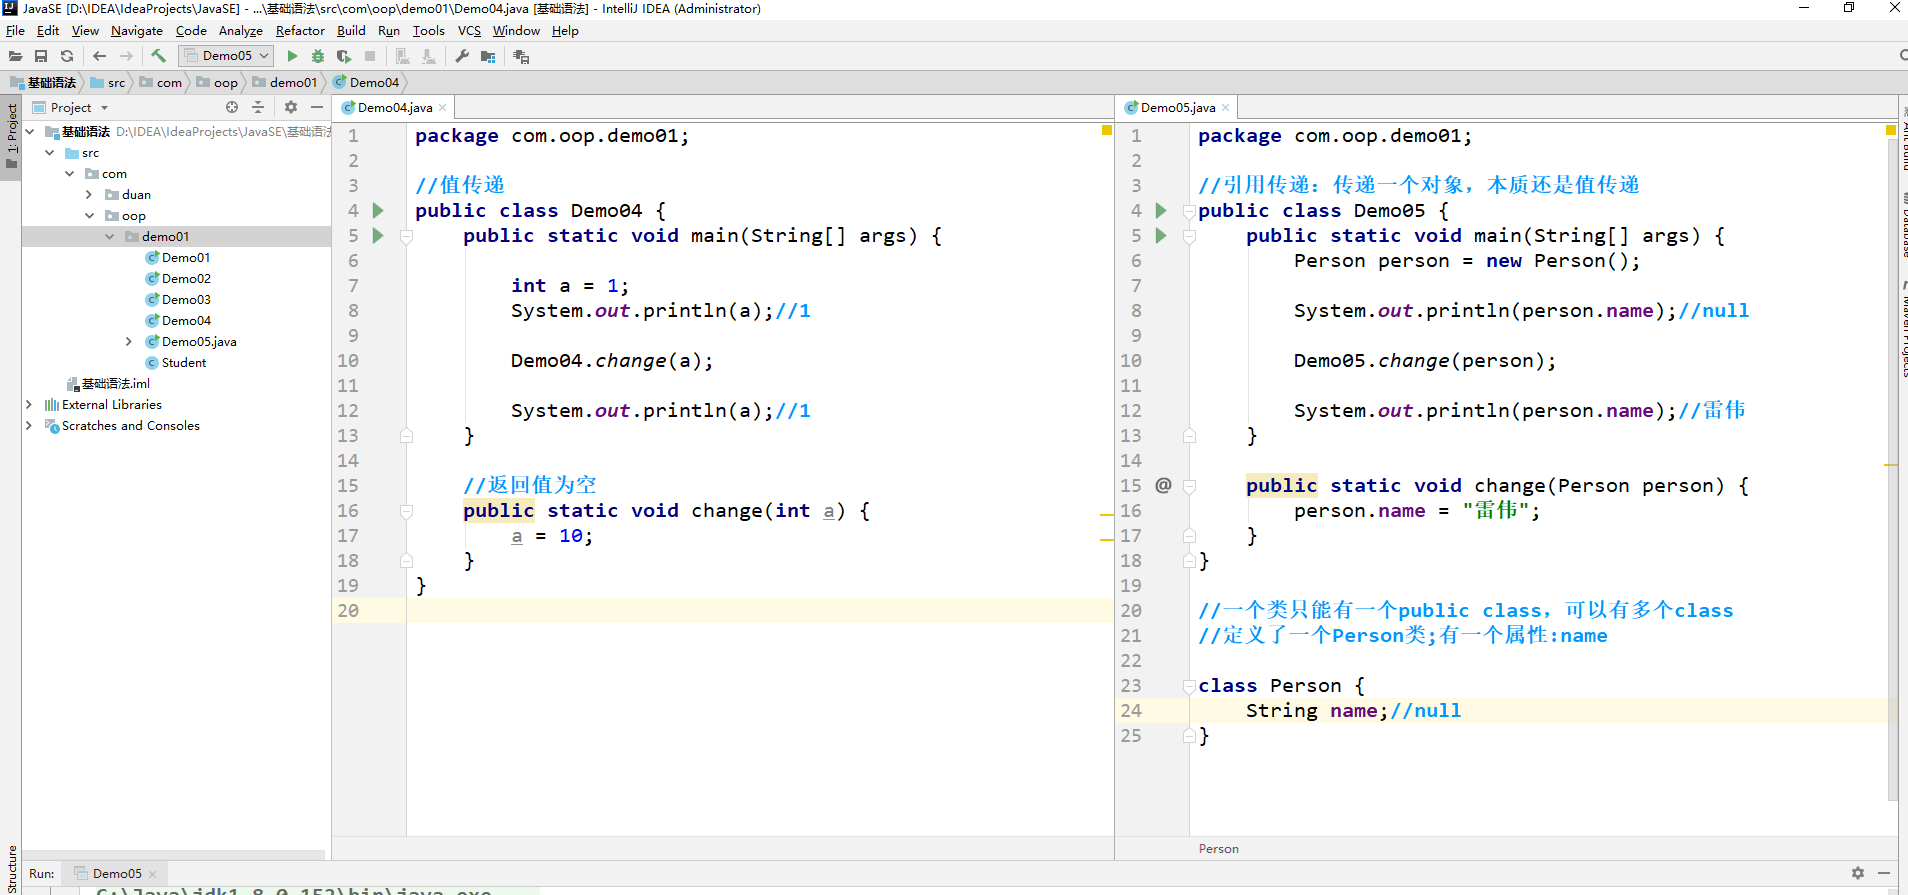The width and height of the screenshot is (1908, 895).
Task: Click the src breadcrumb in navigation bar
Action: [x=108, y=82]
